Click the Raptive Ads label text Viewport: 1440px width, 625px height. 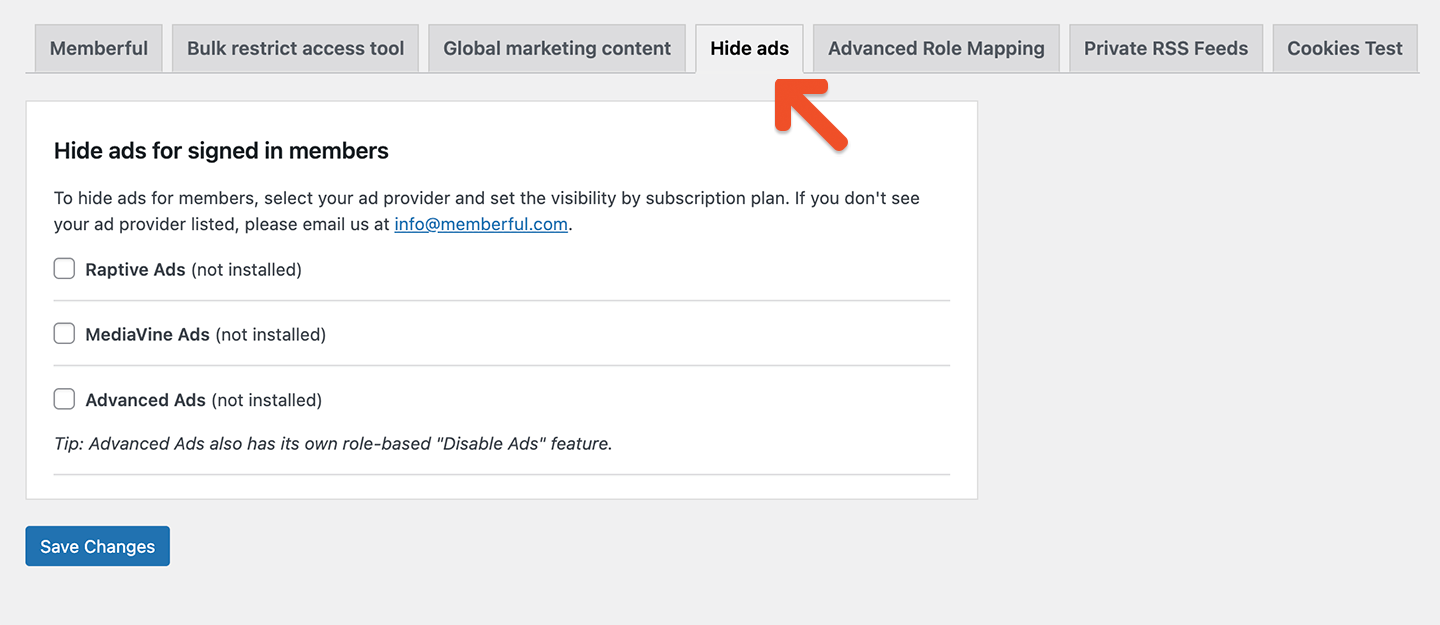click(x=135, y=269)
